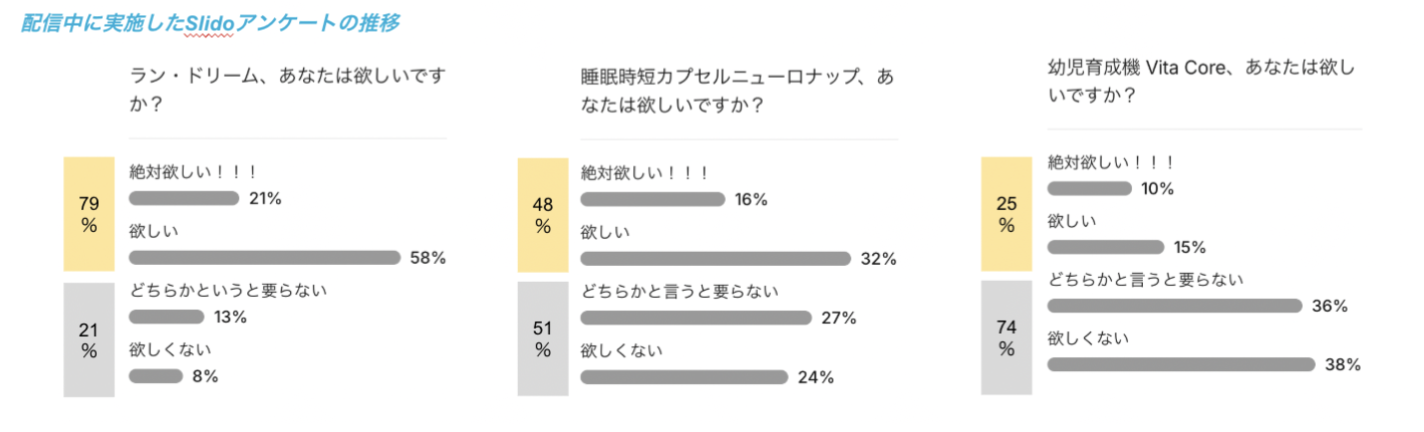
Task: Select the 10% 絶対欲しい bar in the Vita Core poll
Action: click(1089, 189)
